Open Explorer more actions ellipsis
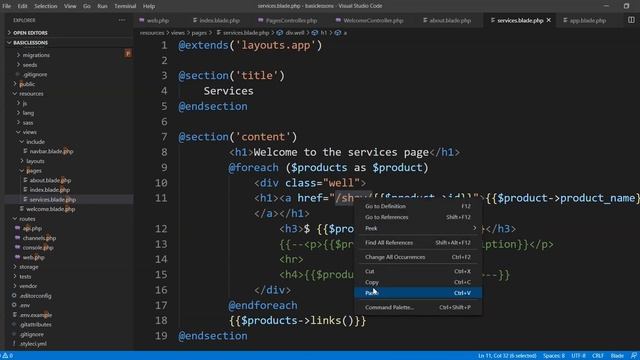The image size is (640, 360). point(122,20)
